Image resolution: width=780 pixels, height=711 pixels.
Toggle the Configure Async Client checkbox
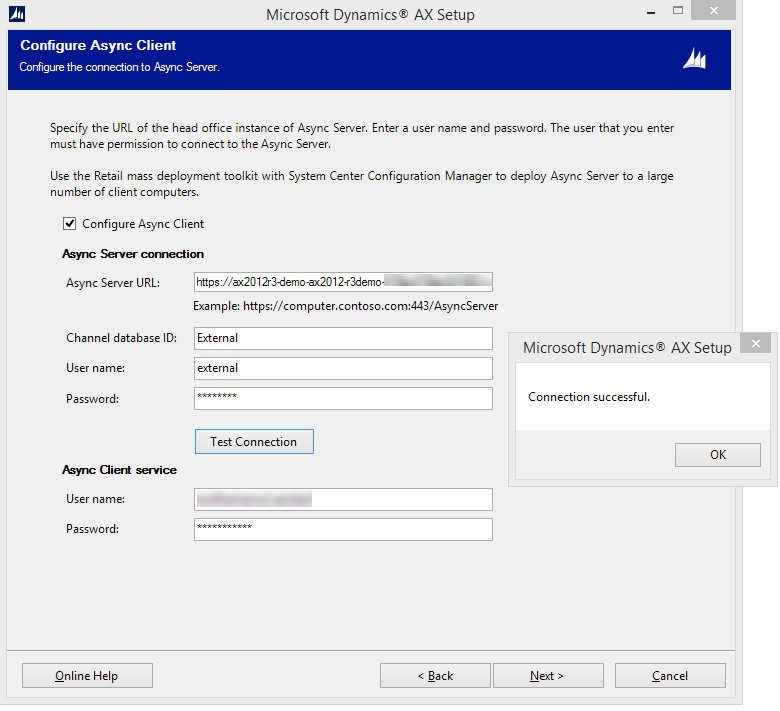pos(70,224)
